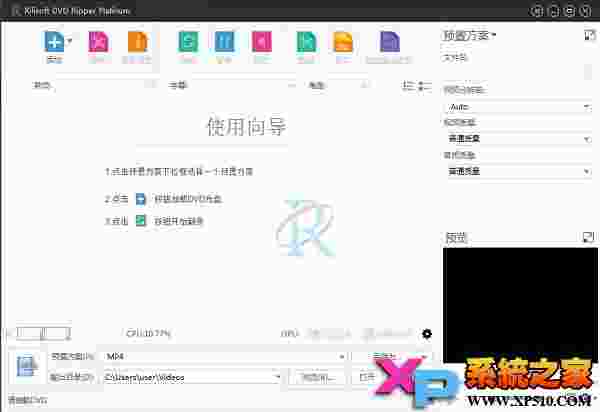Image resolution: width=600 pixels, height=412 pixels.
Task: Click the orange file icon left of the green one
Action: [x=137, y=41]
